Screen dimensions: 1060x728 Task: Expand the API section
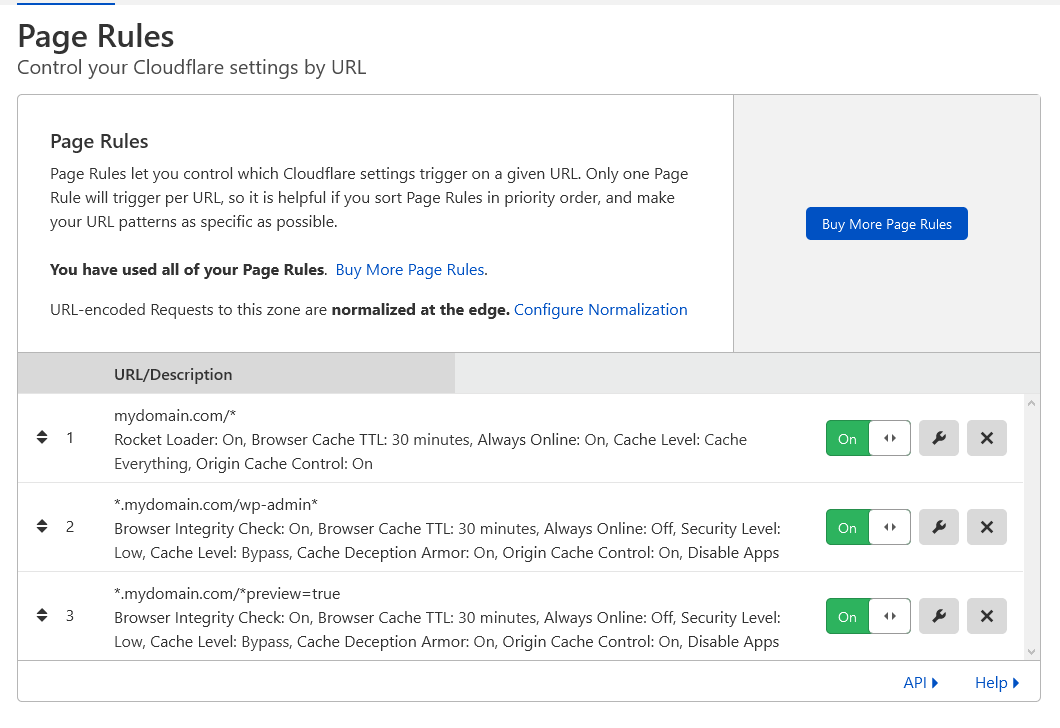pos(920,683)
